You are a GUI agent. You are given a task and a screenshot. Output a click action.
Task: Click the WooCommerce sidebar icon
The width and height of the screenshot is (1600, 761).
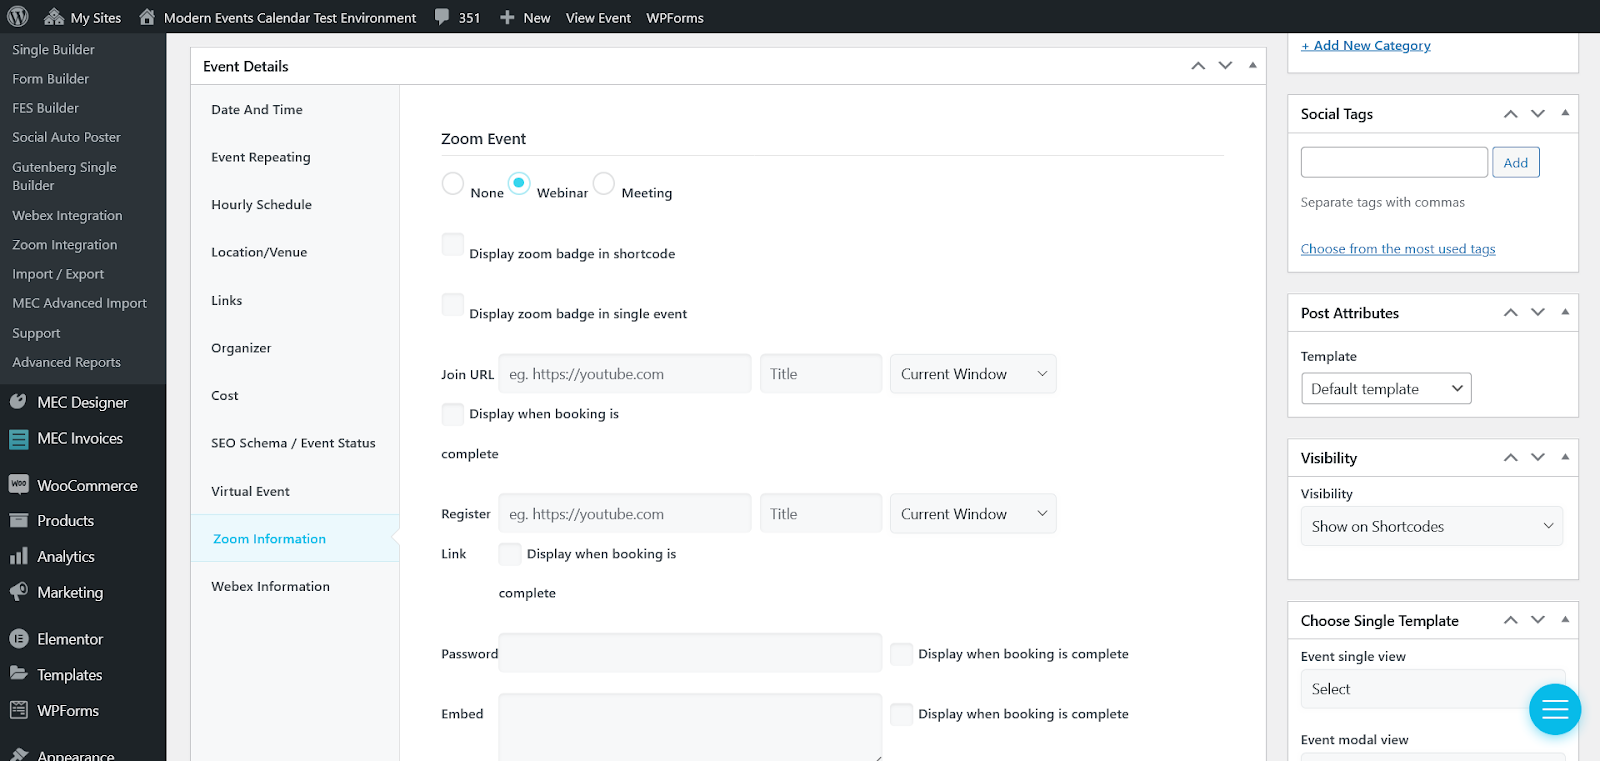click(x=18, y=485)
